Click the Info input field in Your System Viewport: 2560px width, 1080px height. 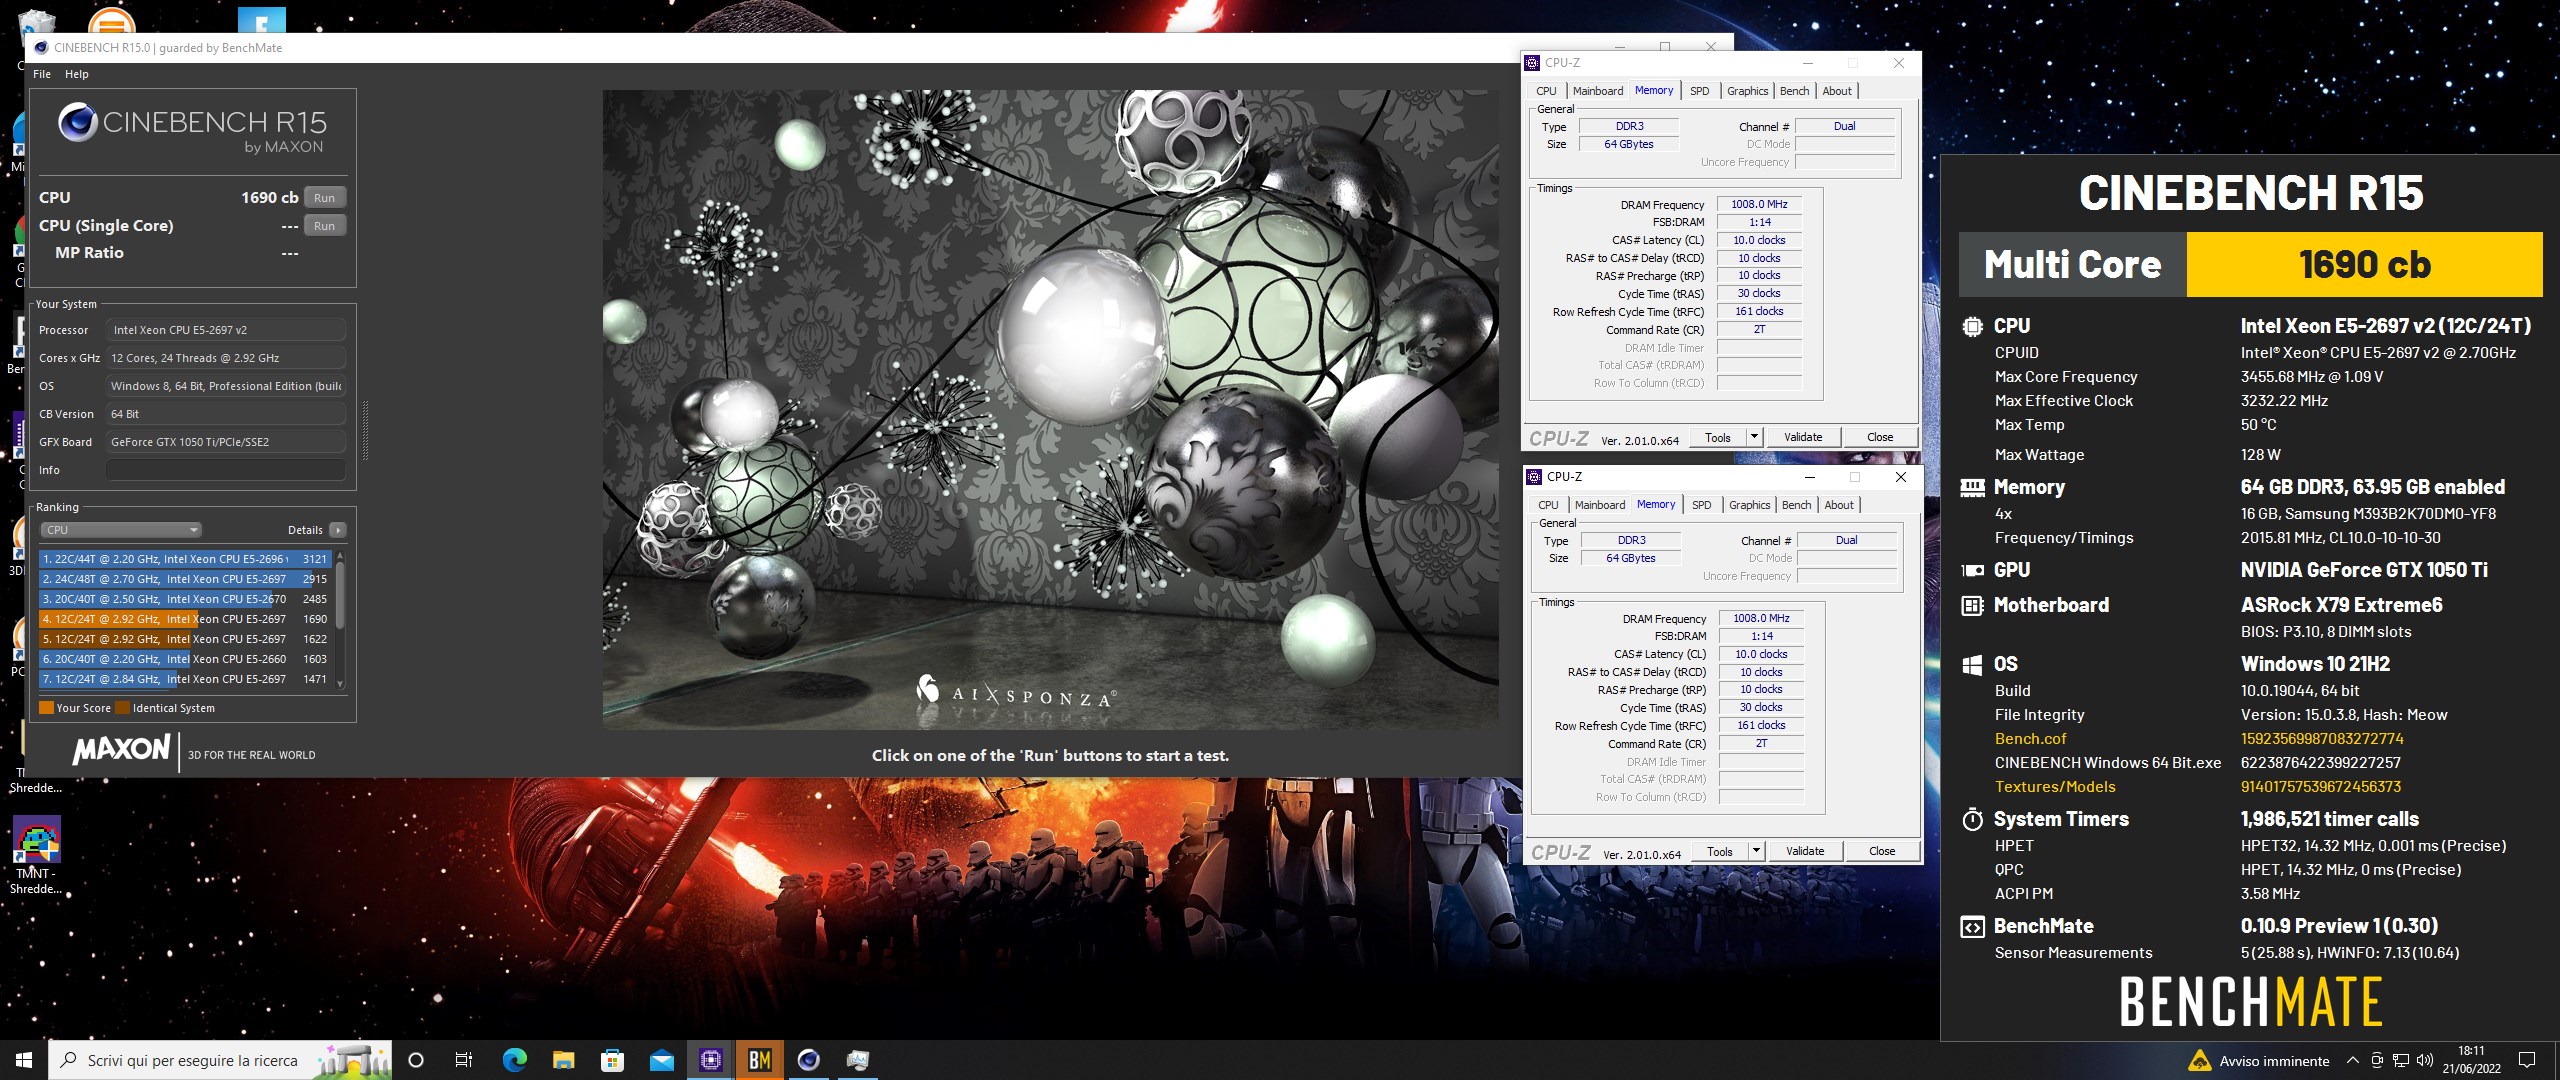click(226, 470)
